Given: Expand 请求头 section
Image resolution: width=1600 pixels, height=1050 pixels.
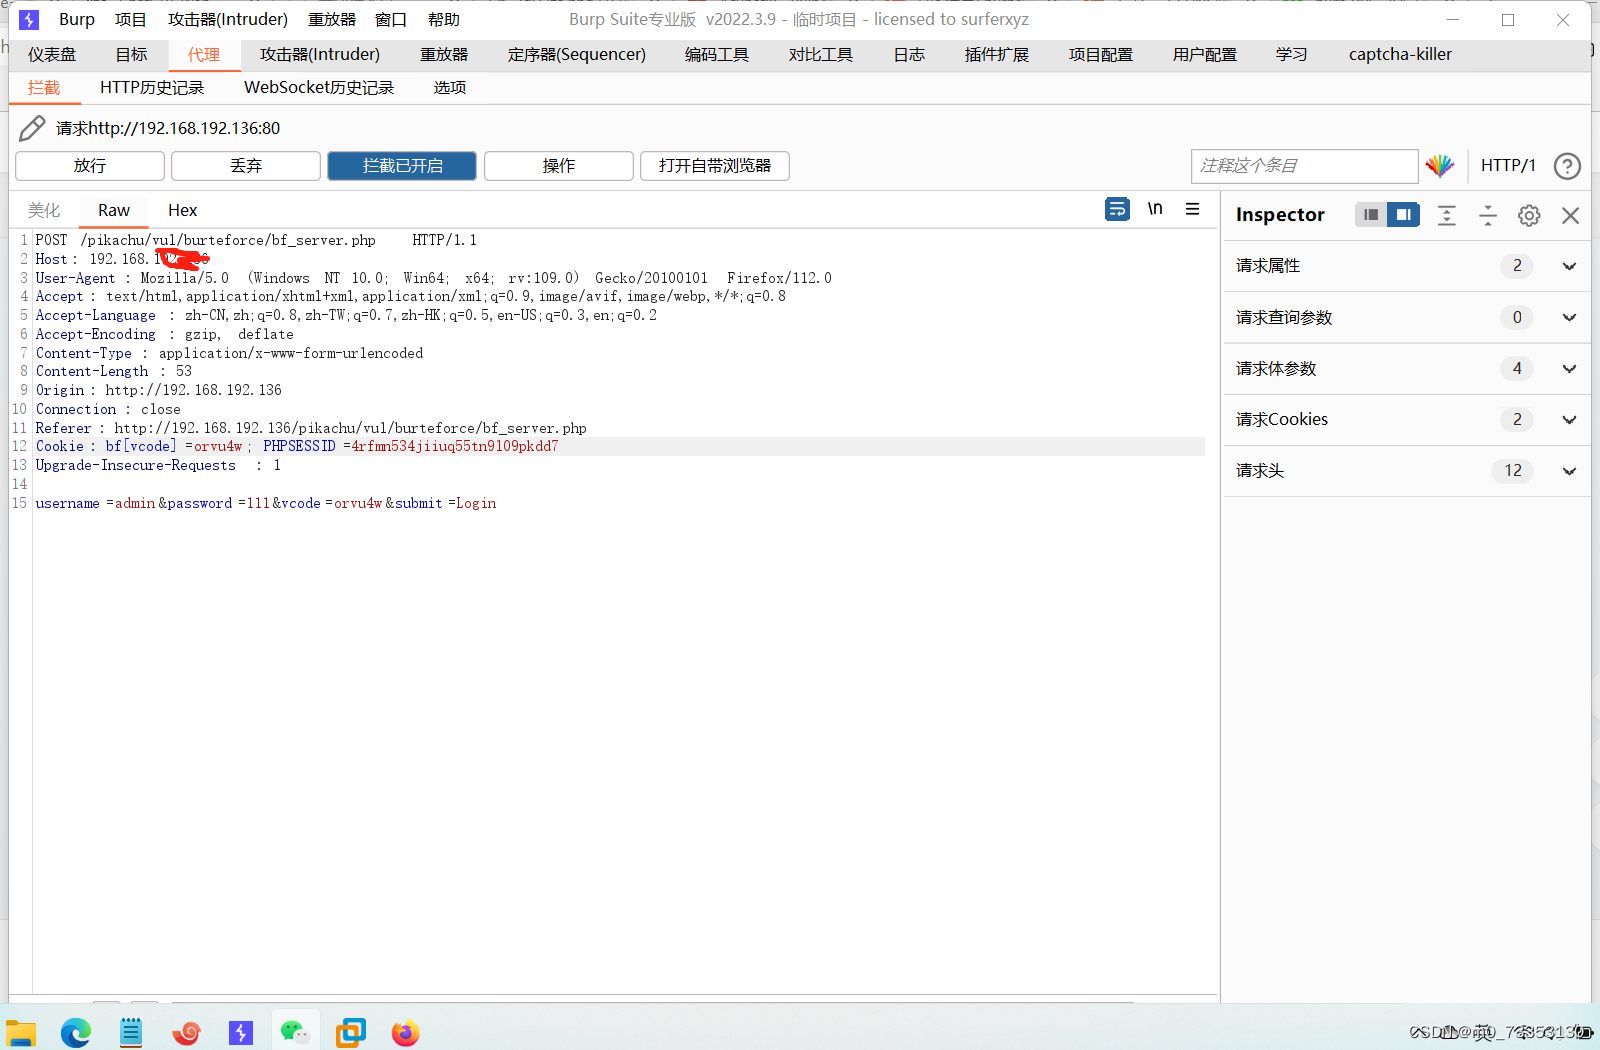Looking at the screenshot, I should point(1408,471).
